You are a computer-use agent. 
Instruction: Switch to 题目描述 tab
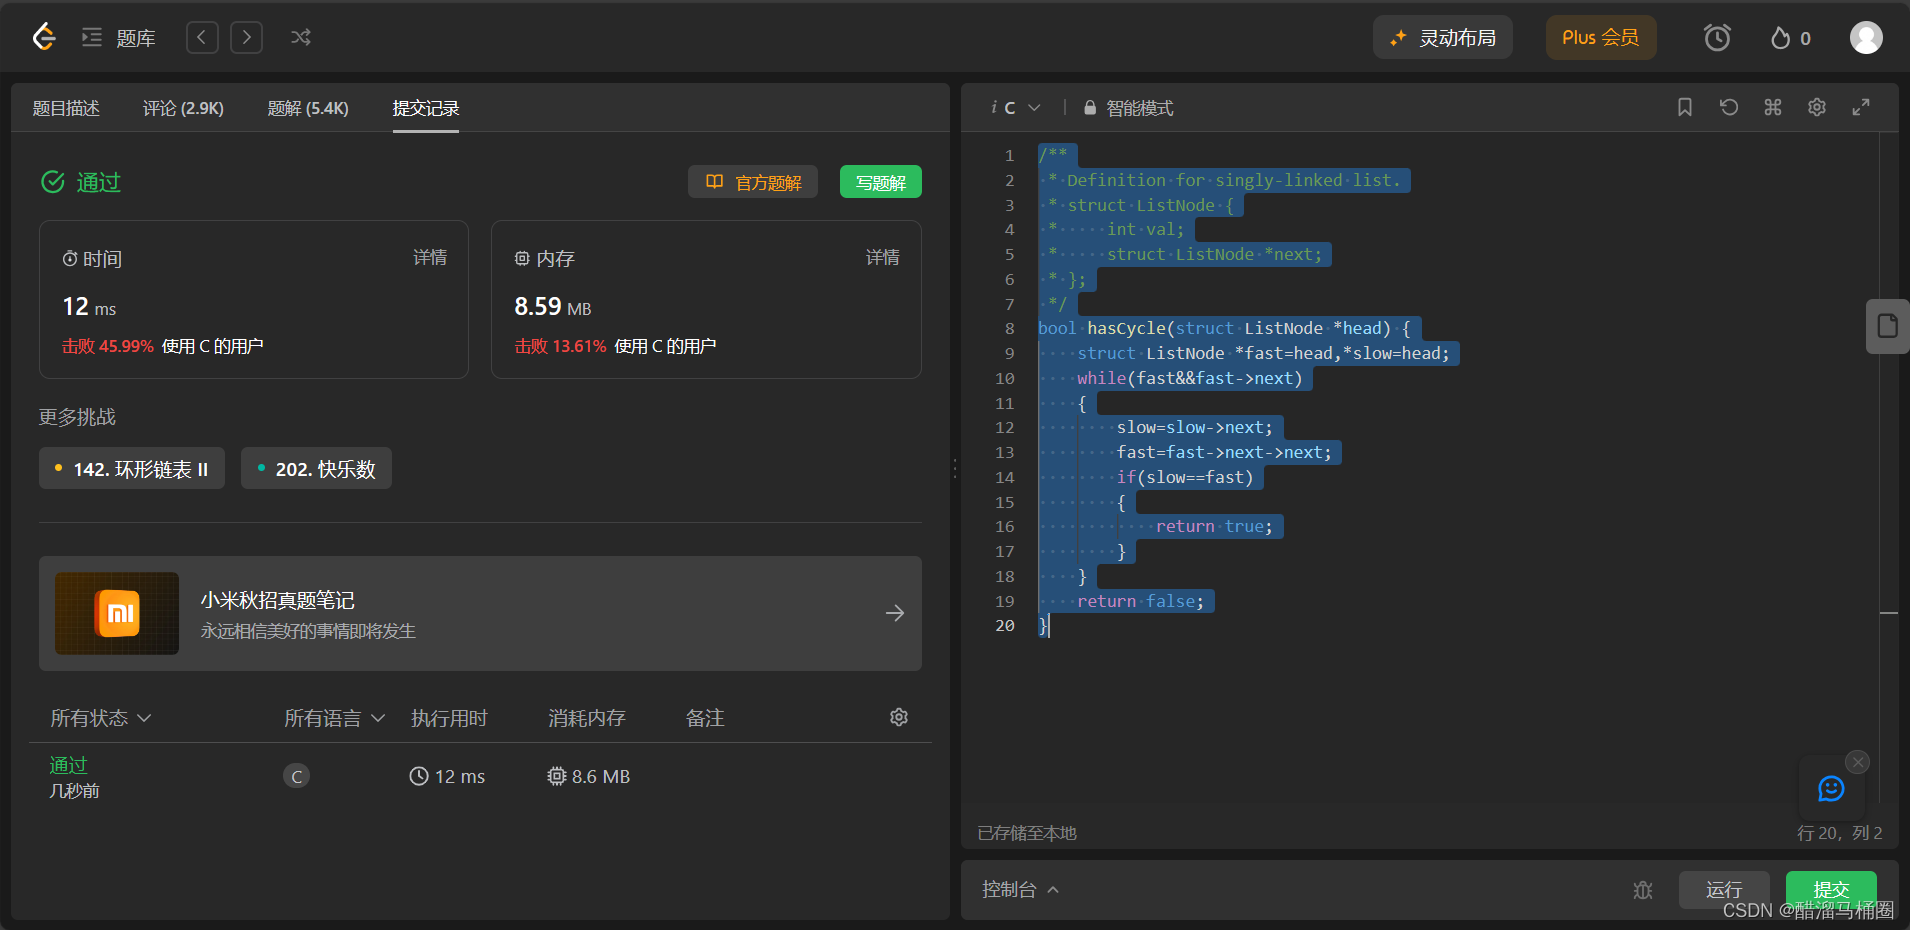[x=66, y=108]
